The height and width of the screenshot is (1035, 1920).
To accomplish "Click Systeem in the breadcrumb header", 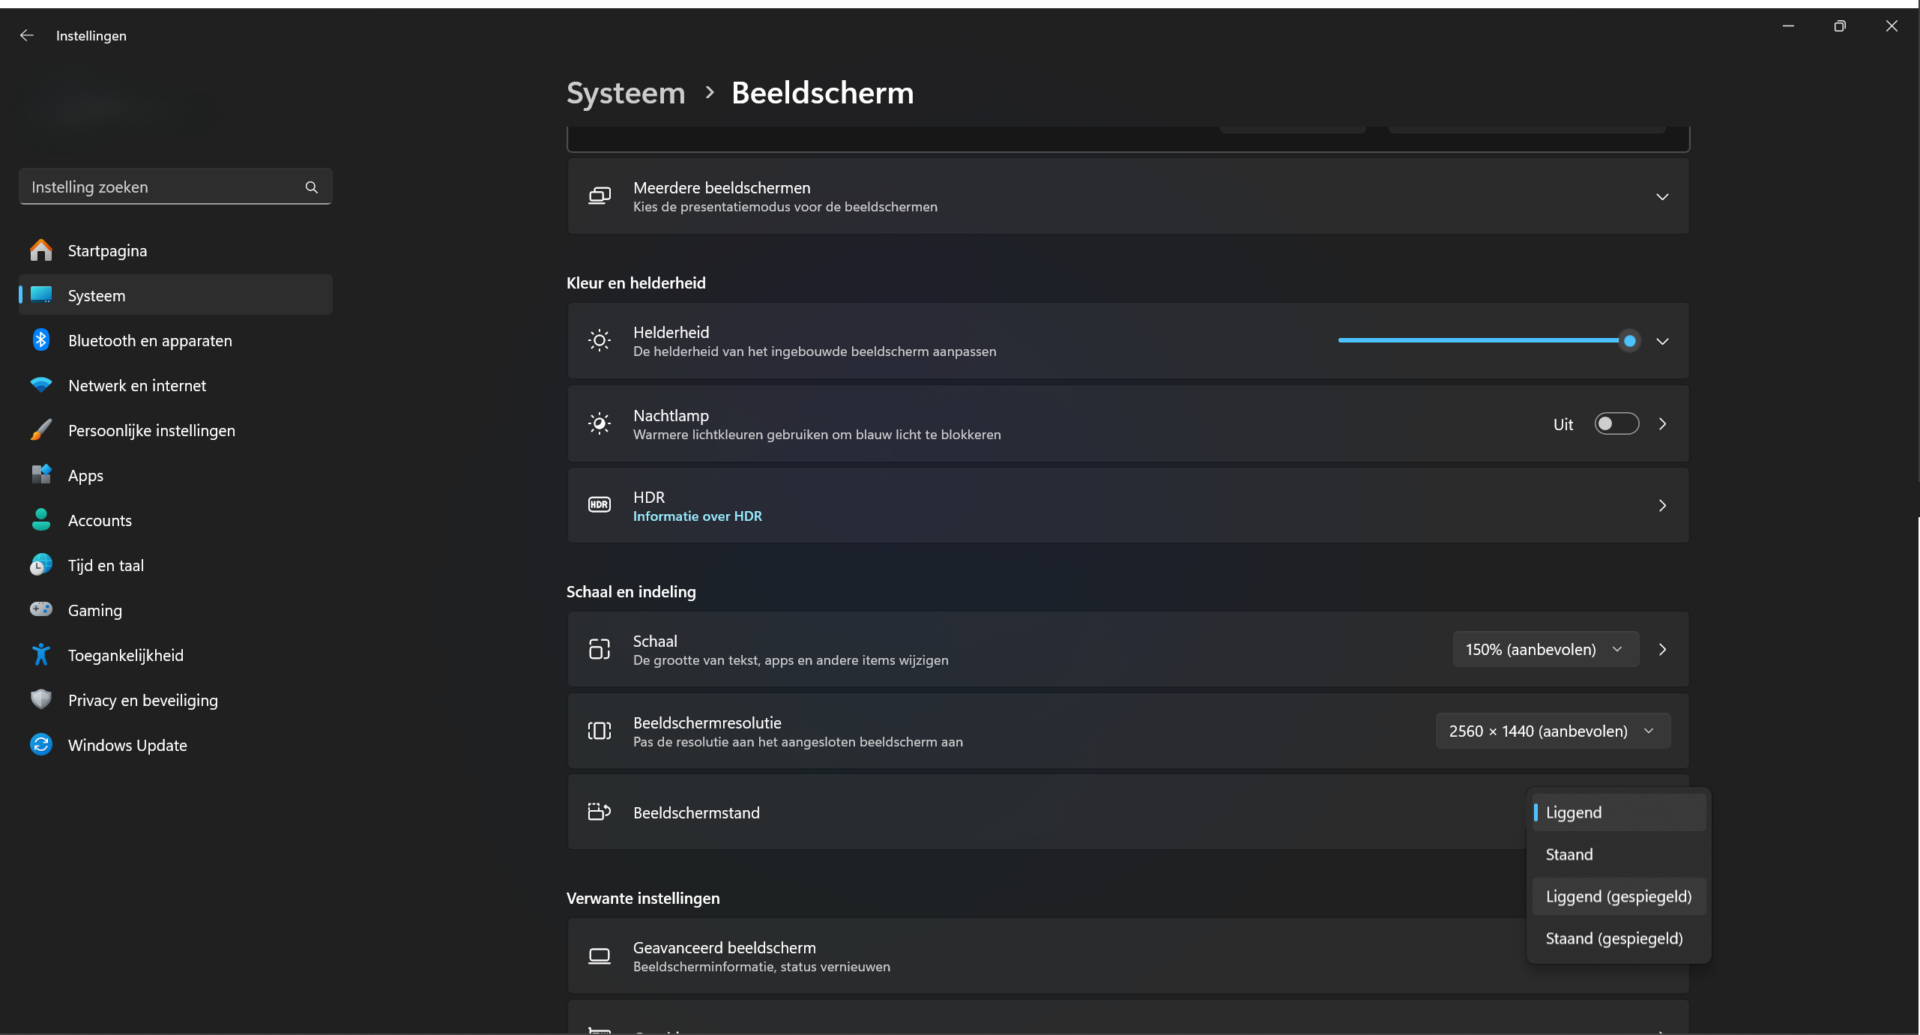I will click(x=625, y=92).
